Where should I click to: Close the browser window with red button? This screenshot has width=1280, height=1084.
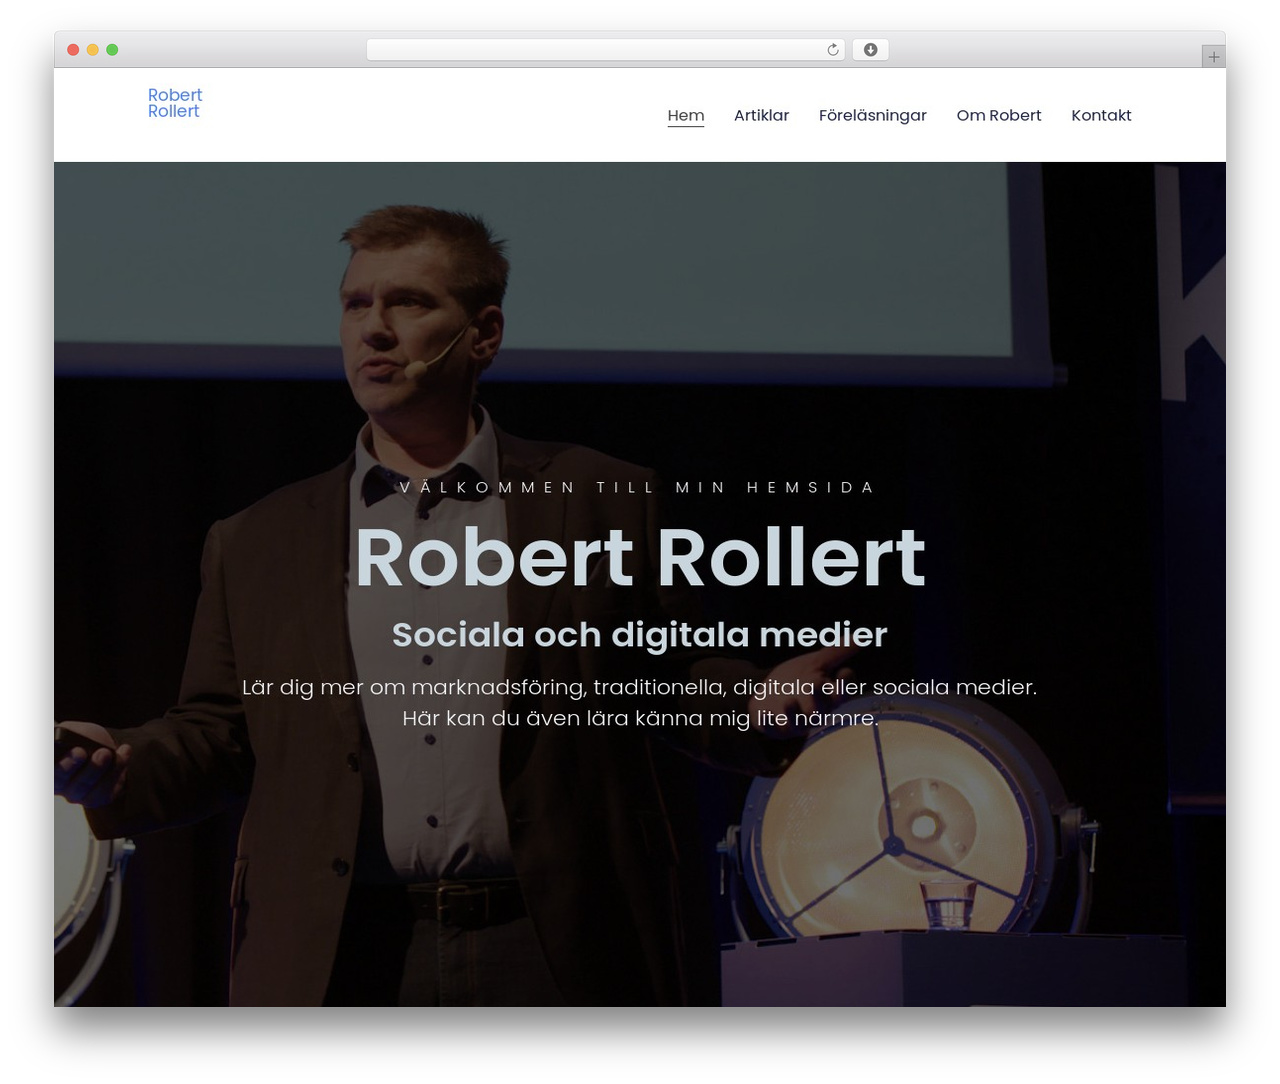tap(73, 50)
